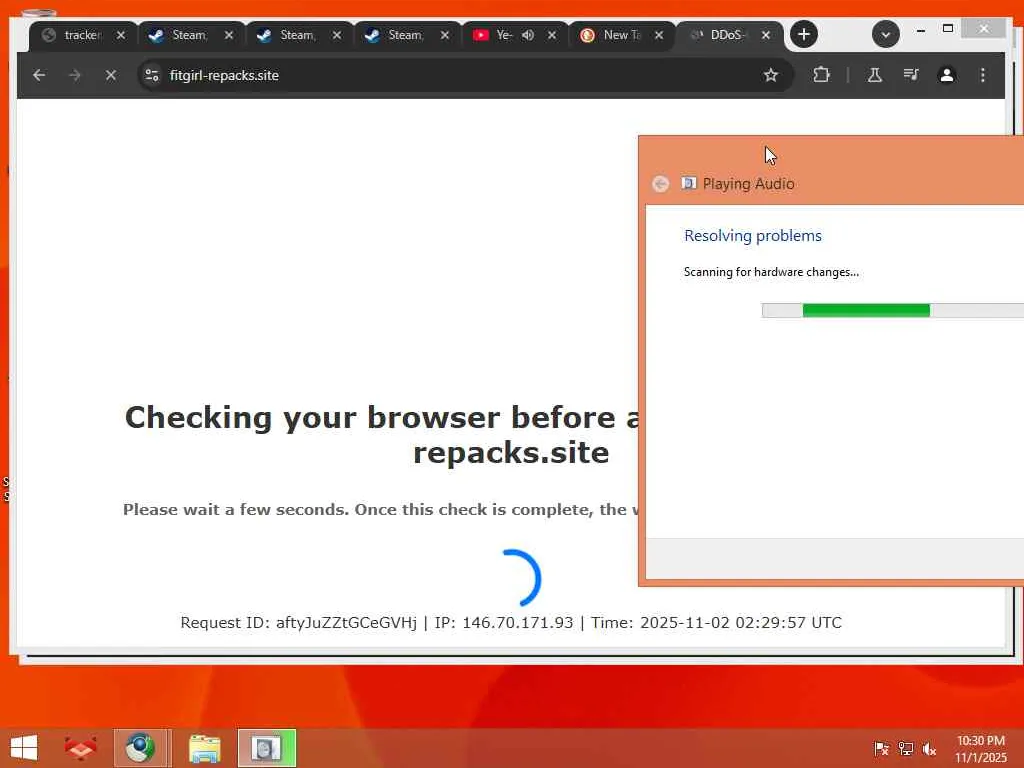The height and width of the screenshot is (768, 1024).
Task: Click the Request ID line text
Action: click(511, 622)
